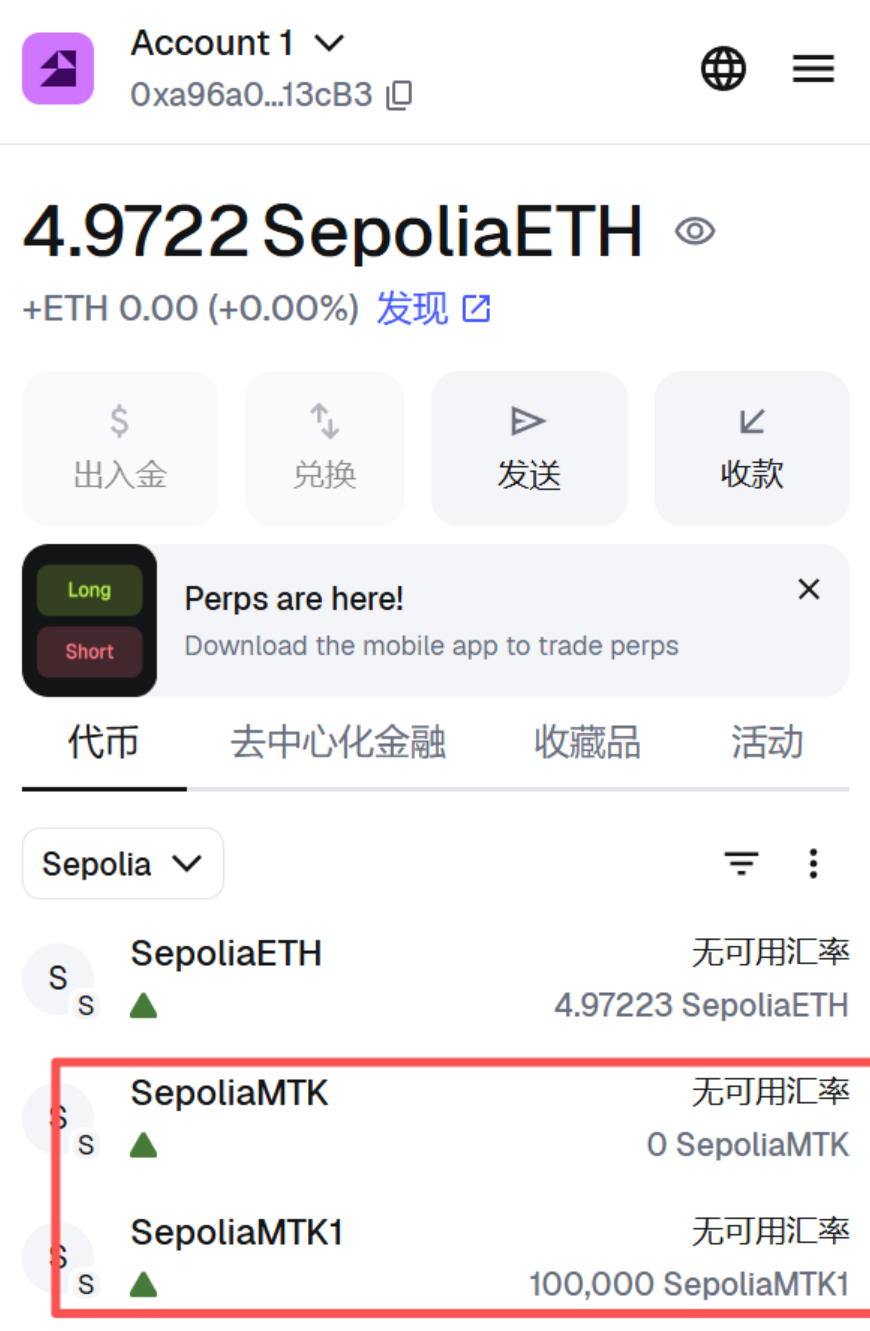Expand the Account 1 selector chevron
Viewport: 870px width, 1331px height.
pos(329,43)
